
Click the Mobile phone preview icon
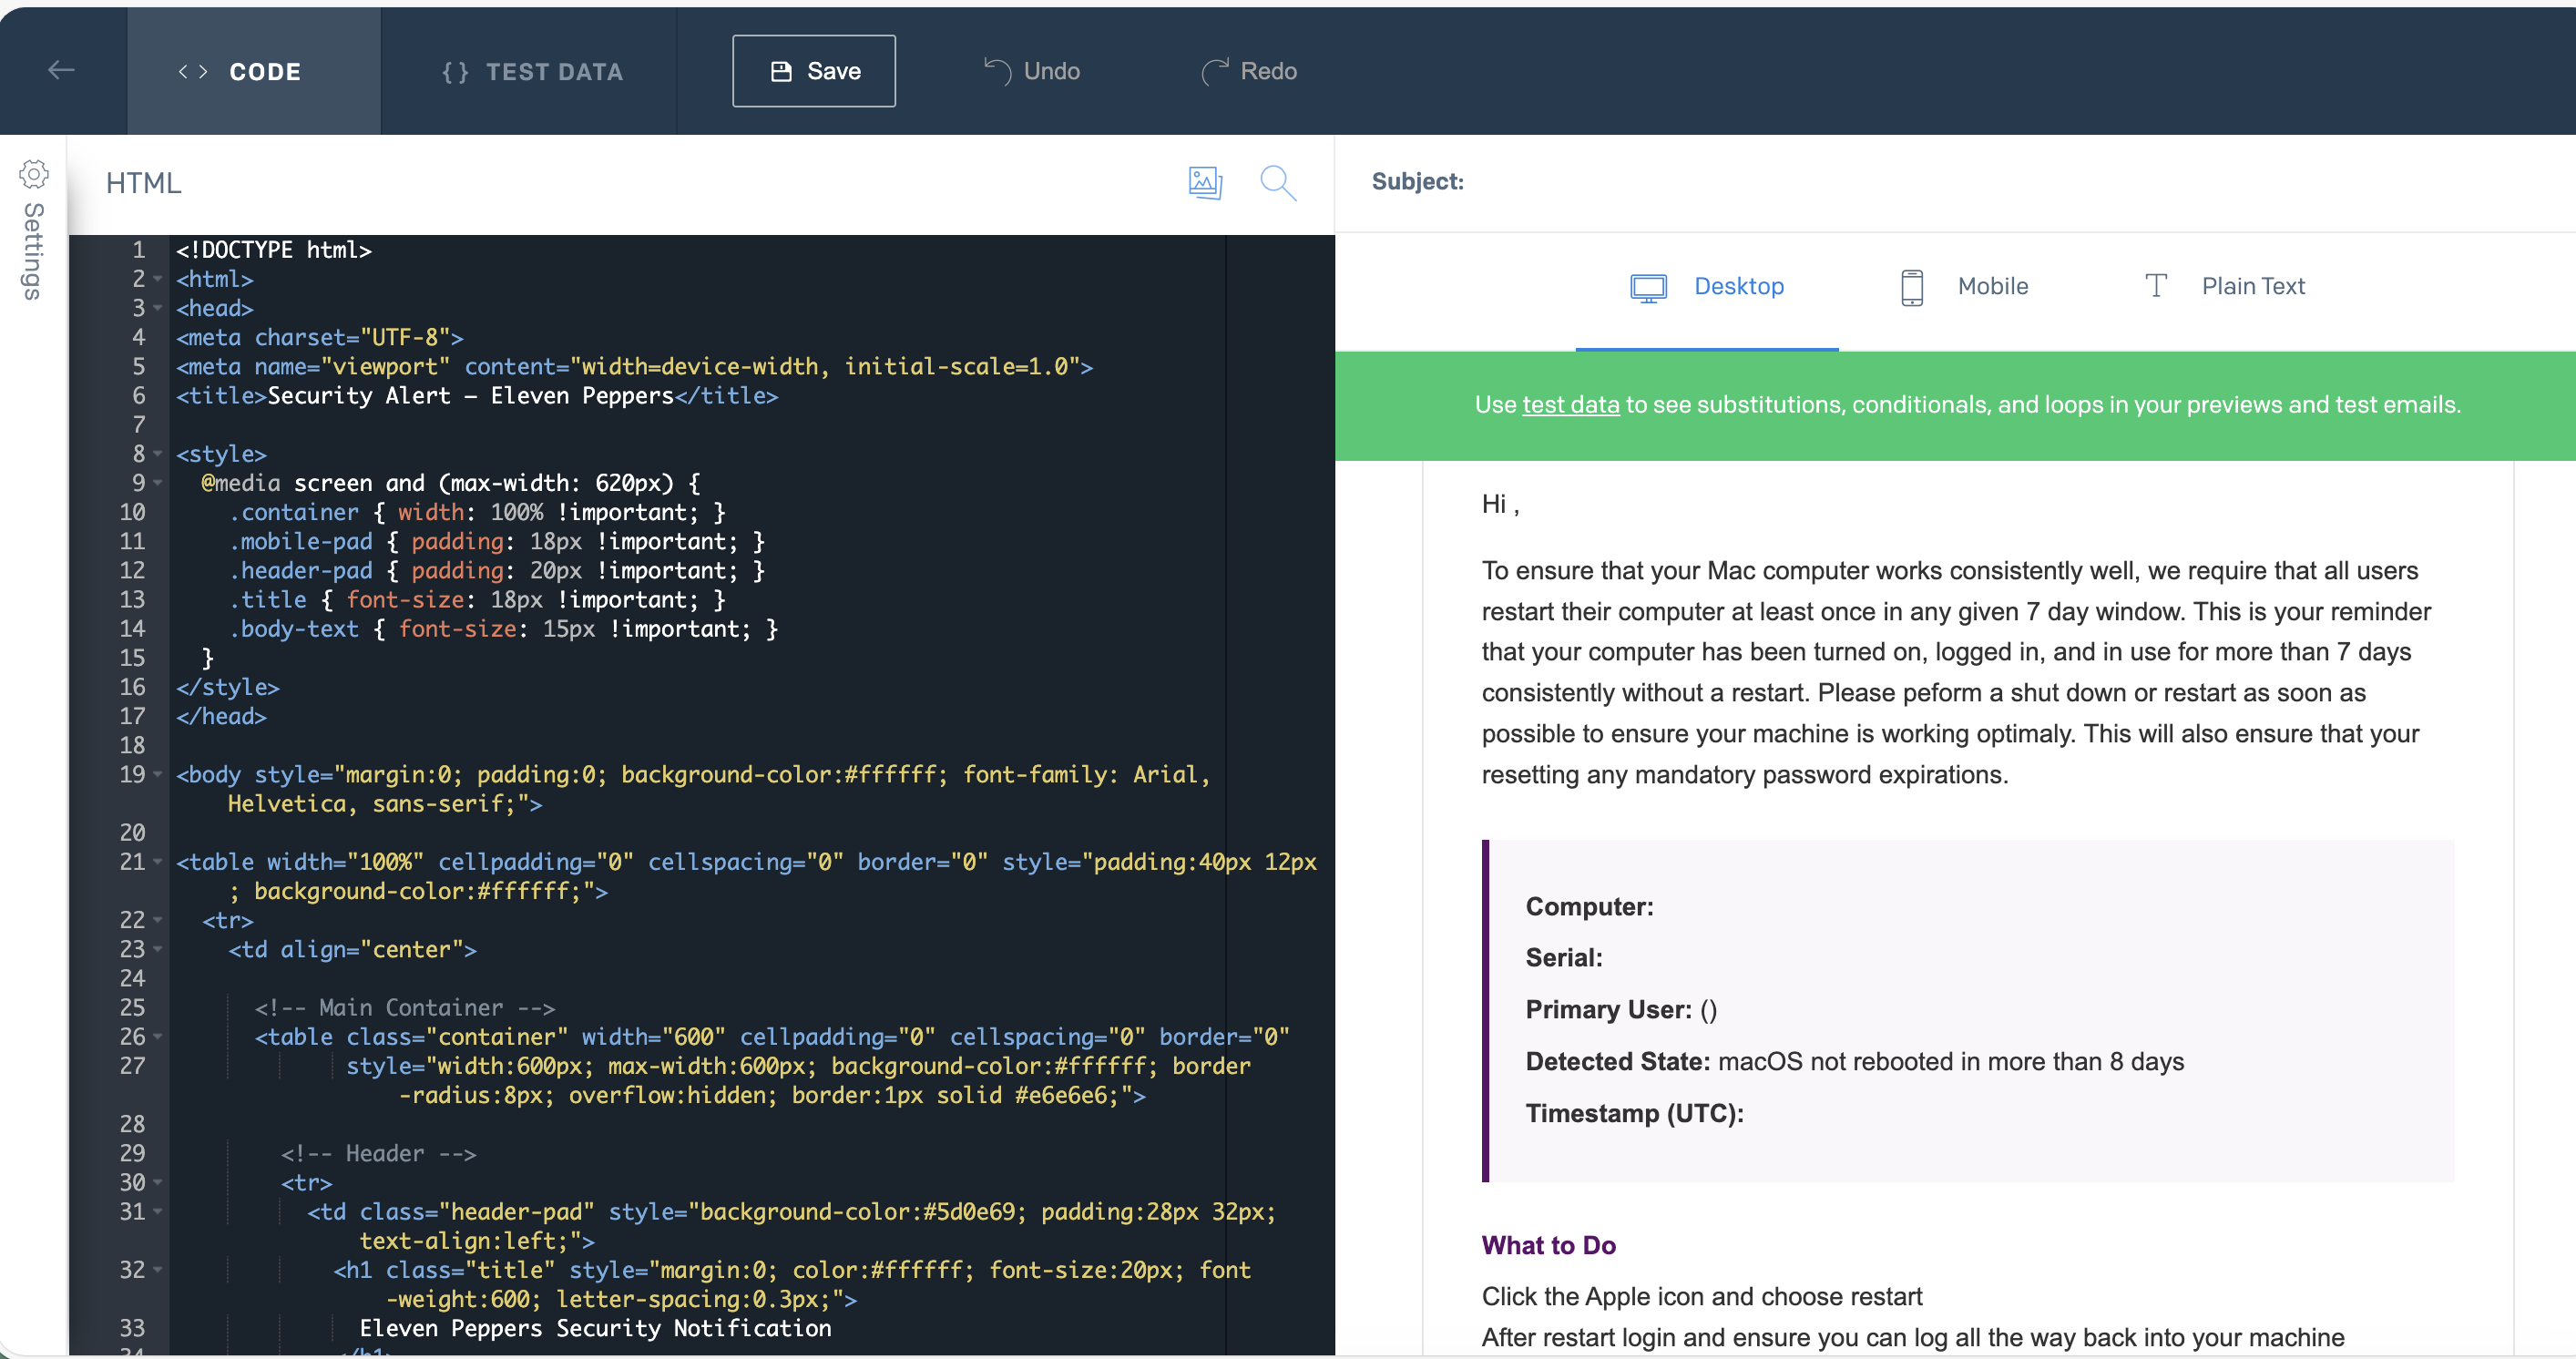[1911, 287]
